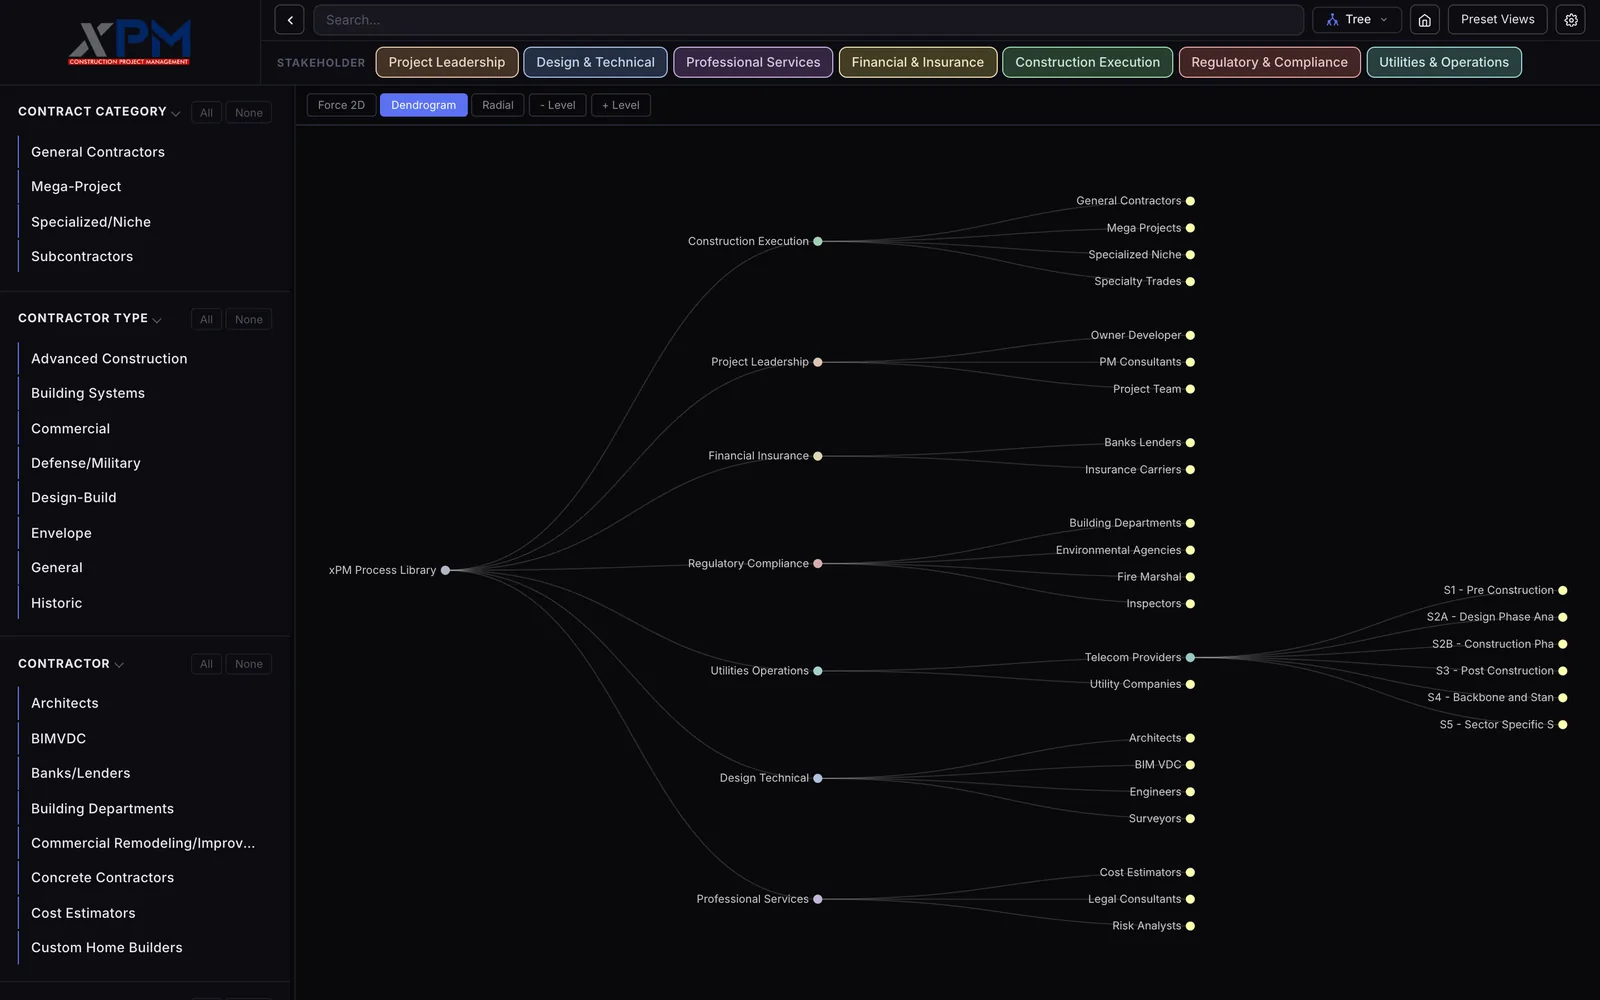Viewport: 1600px width, 1000px height.
Task: Collapse the Financial Insurance tree node
Action: tap(818, 456)
